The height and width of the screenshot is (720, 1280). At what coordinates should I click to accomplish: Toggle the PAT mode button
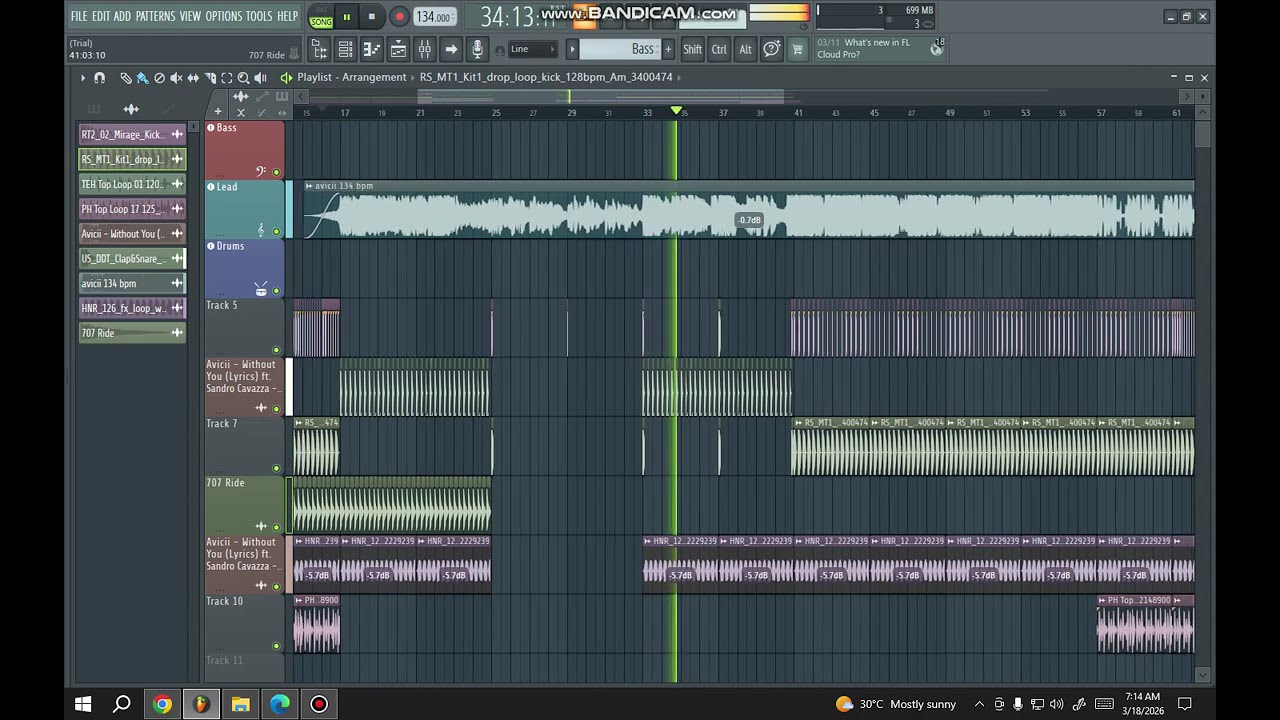click(x=321, y=11)
